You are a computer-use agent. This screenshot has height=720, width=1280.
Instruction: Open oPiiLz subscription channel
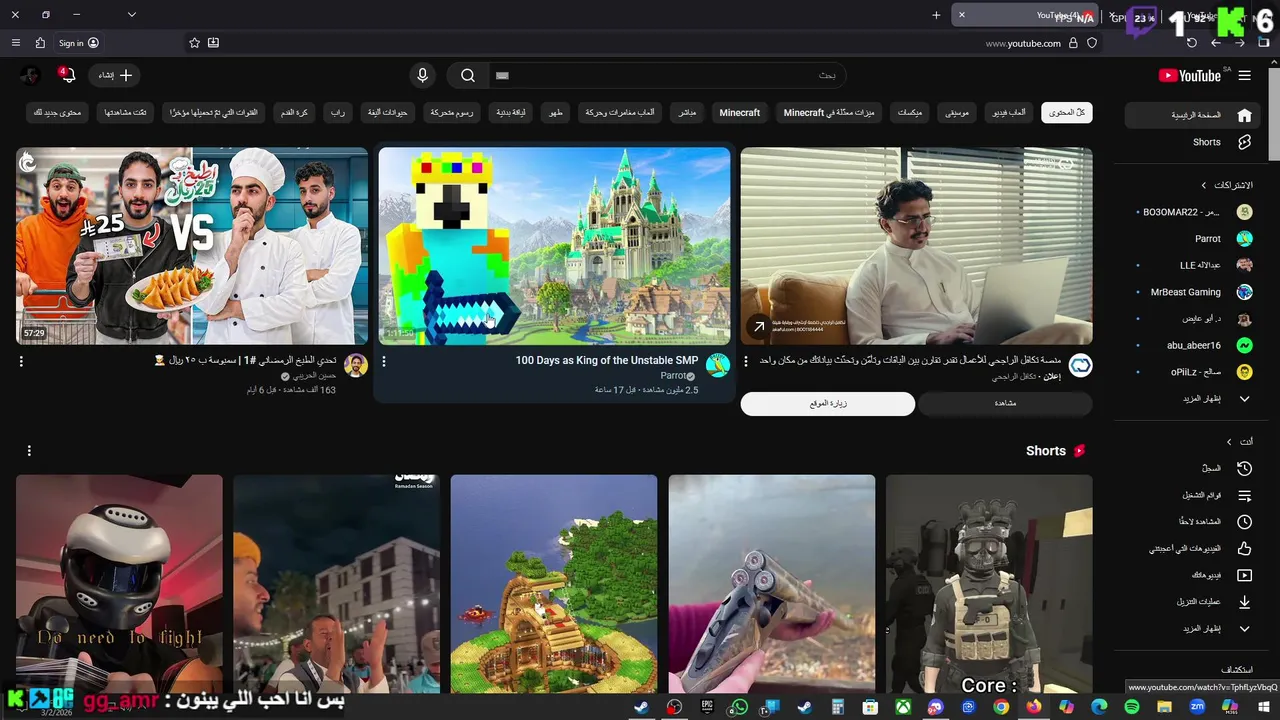click(x=1190, y=372)
